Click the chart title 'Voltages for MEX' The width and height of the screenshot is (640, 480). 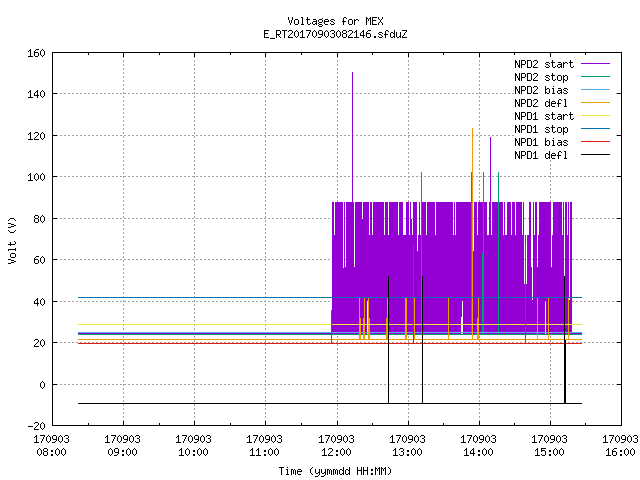[335, 21]
